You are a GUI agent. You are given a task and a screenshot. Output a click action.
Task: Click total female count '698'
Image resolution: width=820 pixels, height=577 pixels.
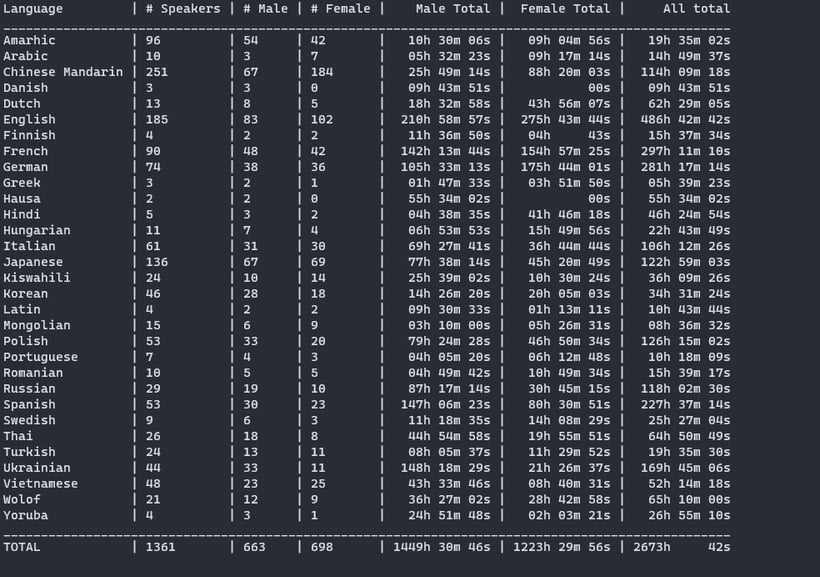pyautogui.click(x=322, y=547)
